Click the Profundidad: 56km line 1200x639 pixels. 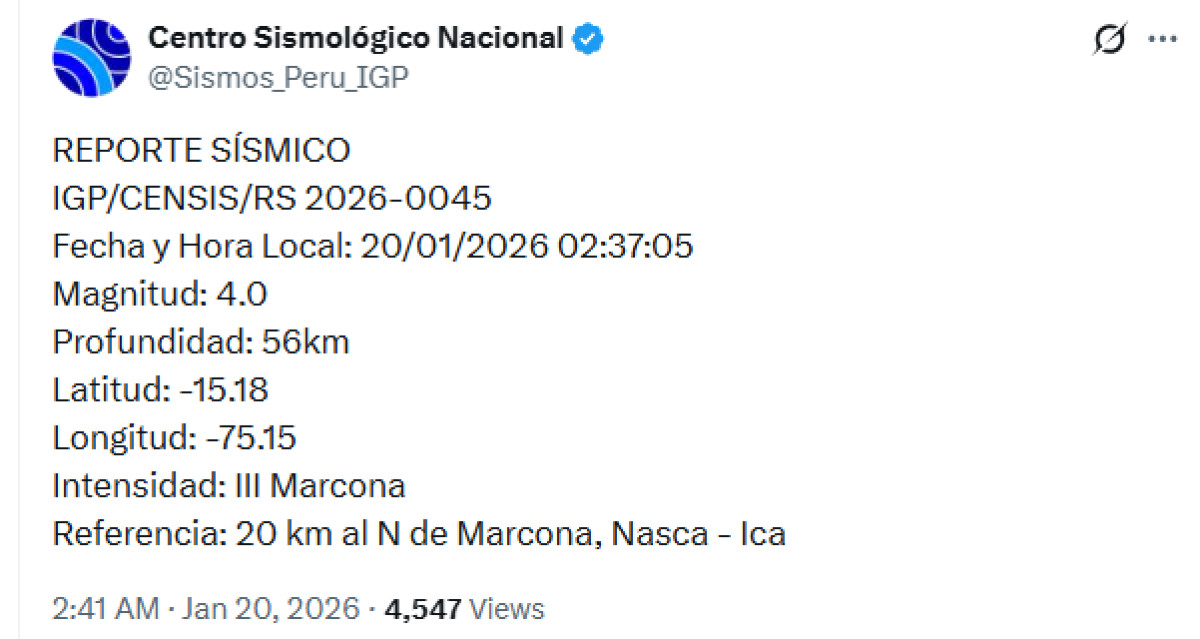pos(200,342)
